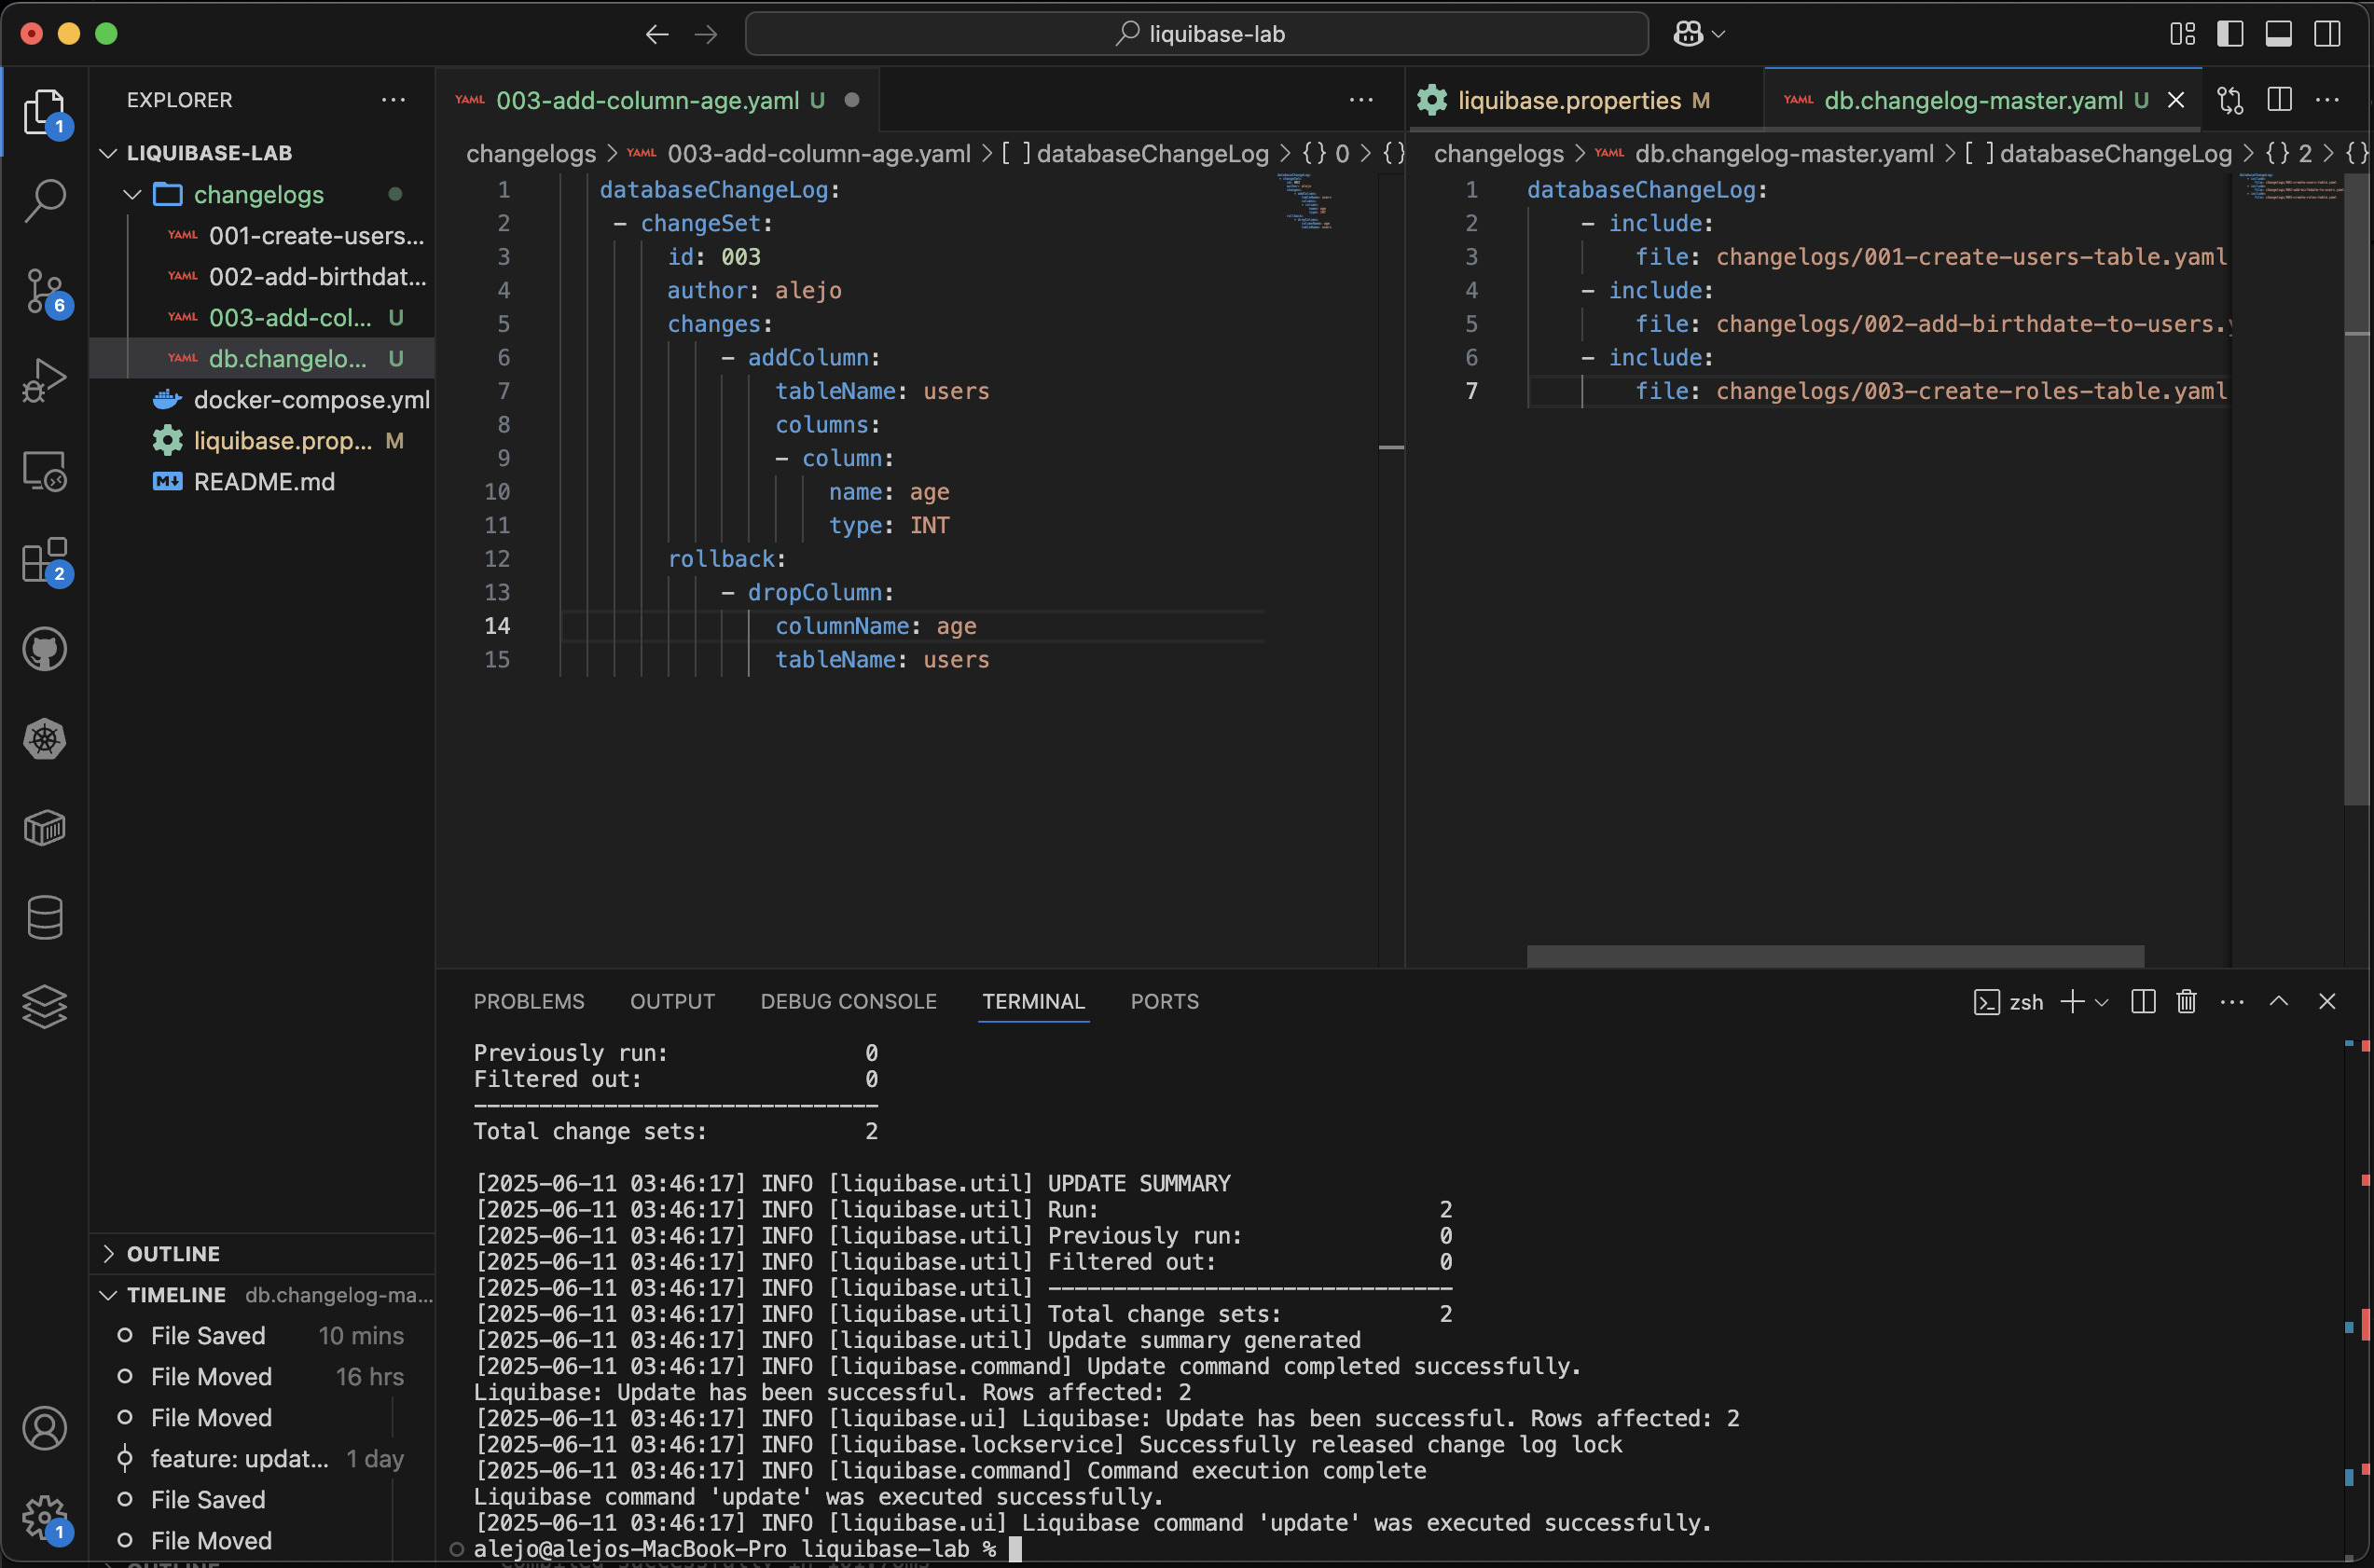Click the databaseChangeLog breadcrumb in left editor

1135,153
